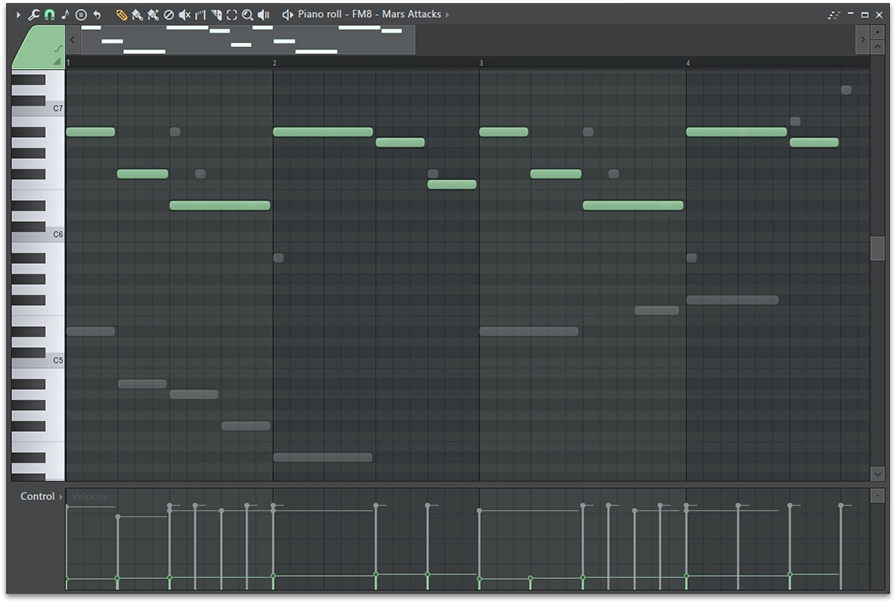This screenshot has width=896, height=603.
Task: Select the Paint brush tool
Action: [138, 14]
